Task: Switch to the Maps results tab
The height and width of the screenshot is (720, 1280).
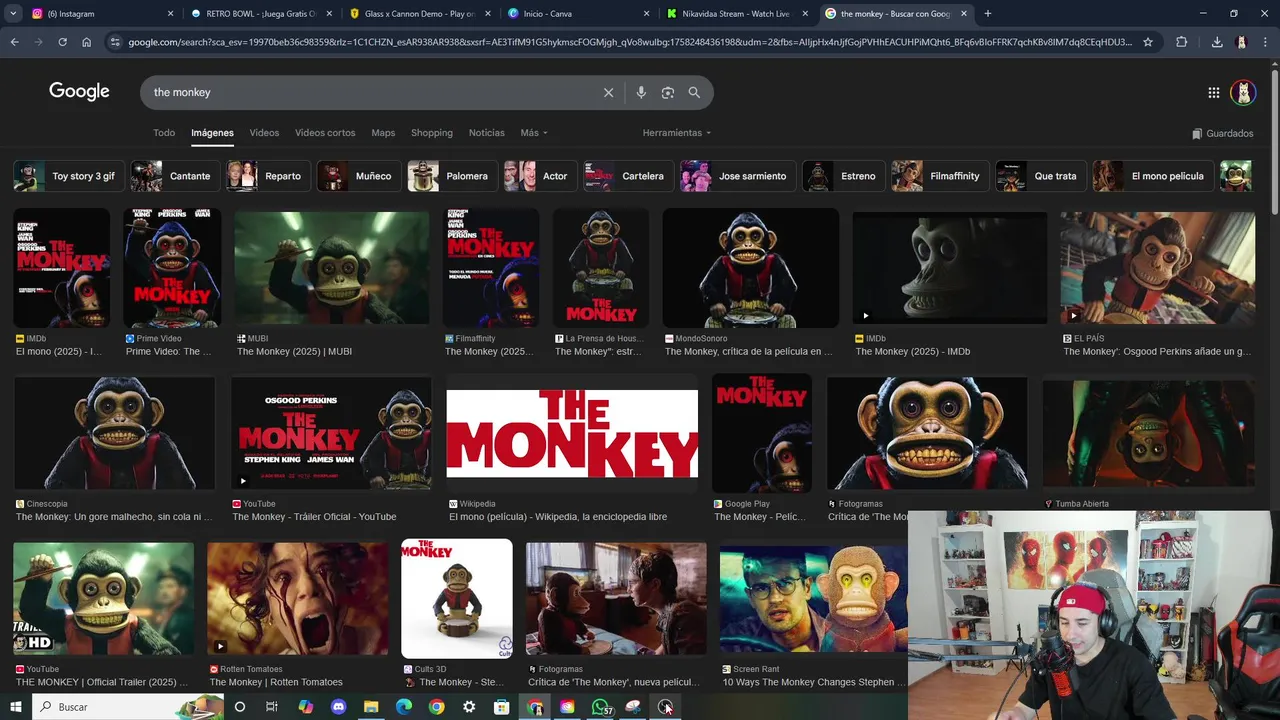Action: coord(383,133)
